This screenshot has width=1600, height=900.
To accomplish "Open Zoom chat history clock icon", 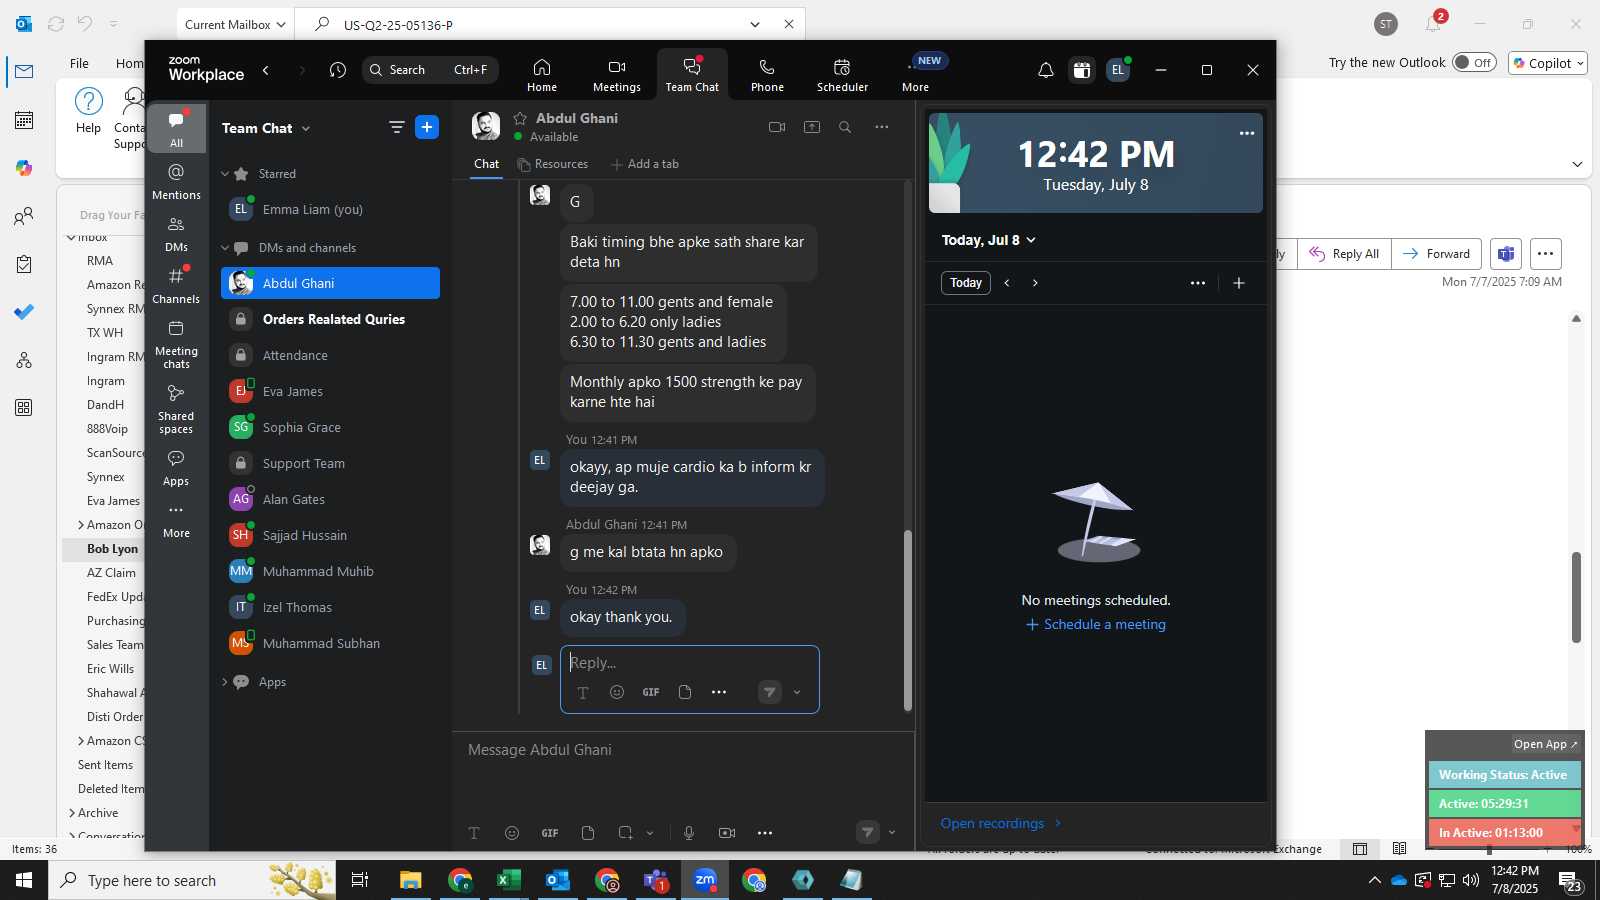I will point(338,70).
